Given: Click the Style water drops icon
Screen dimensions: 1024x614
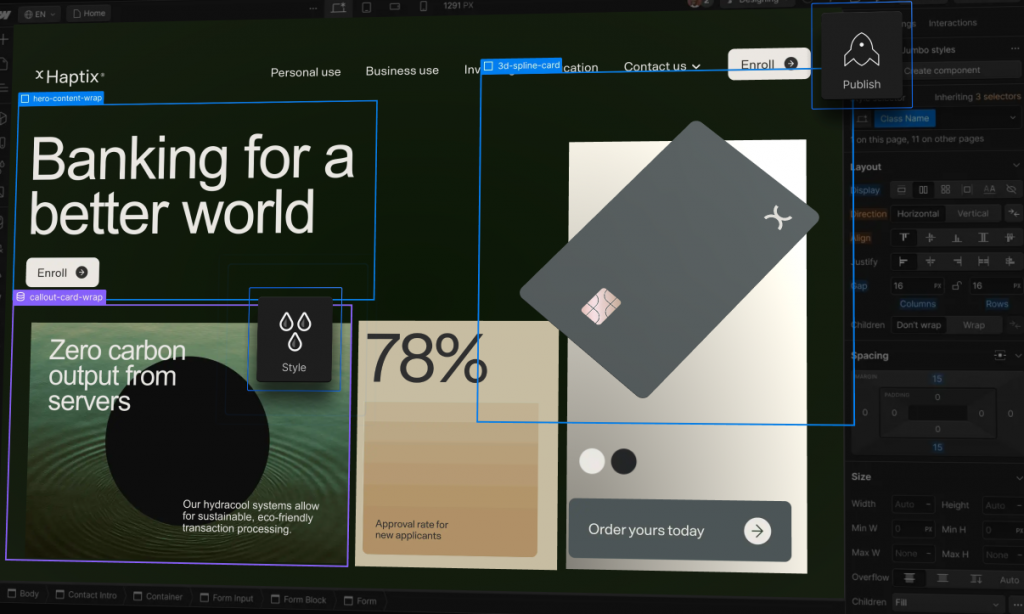Looking at the screenshot, I should (293, 331).
